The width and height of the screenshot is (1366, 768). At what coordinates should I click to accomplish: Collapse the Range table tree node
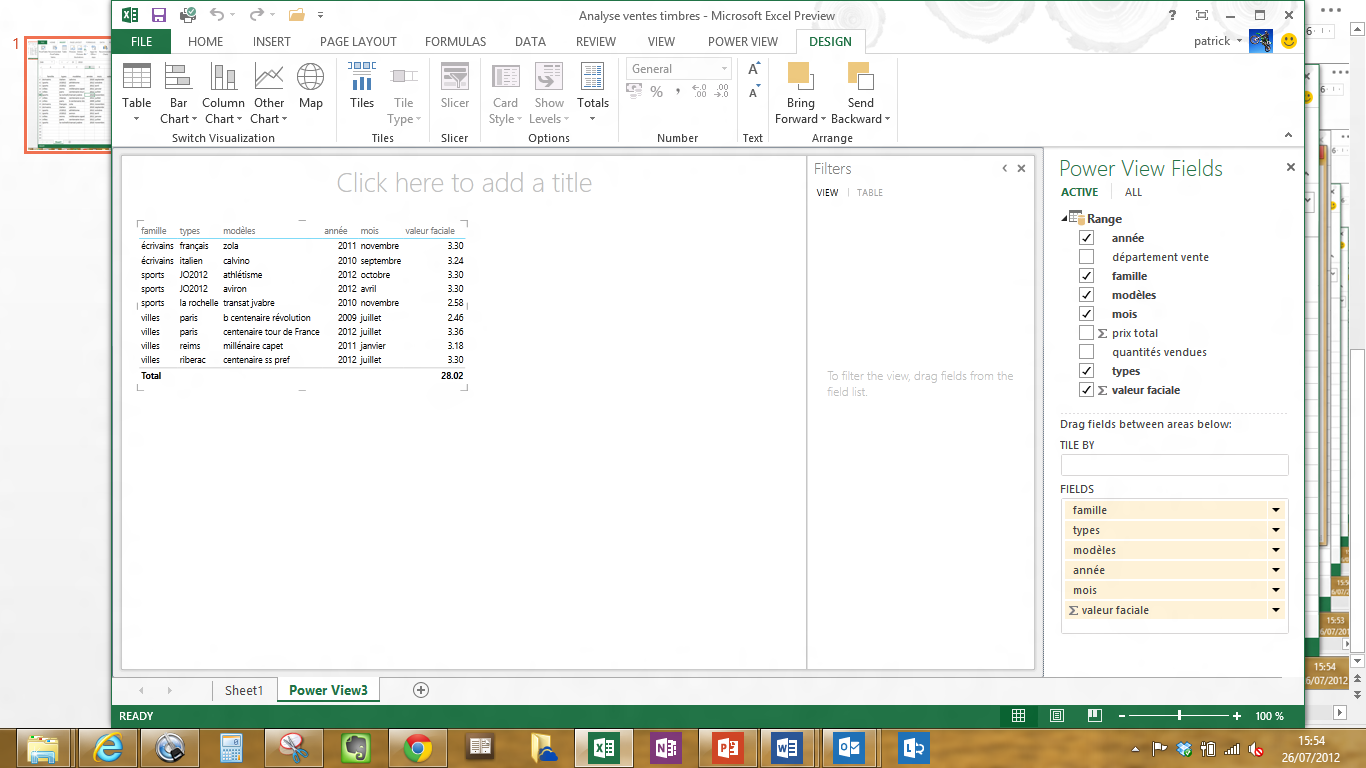coord(1064,219)
